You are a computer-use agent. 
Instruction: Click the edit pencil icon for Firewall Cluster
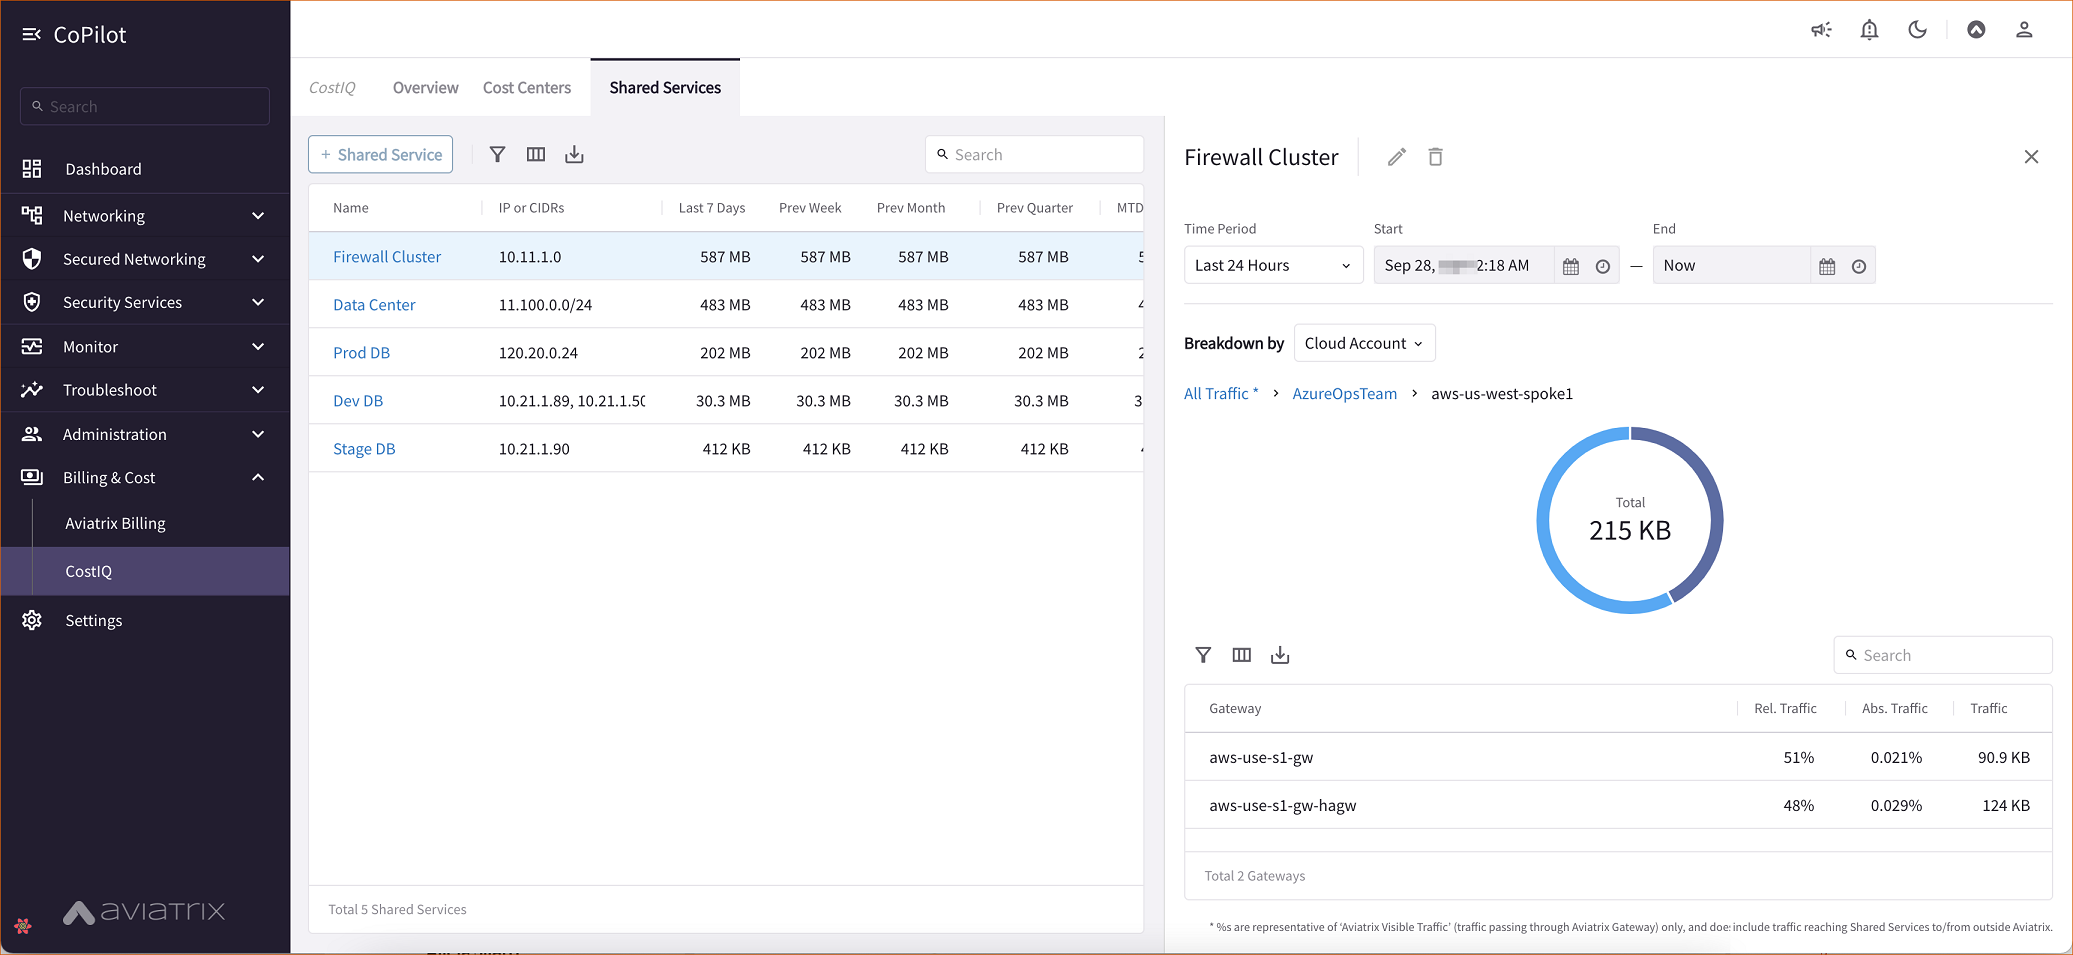[1396, 157]
